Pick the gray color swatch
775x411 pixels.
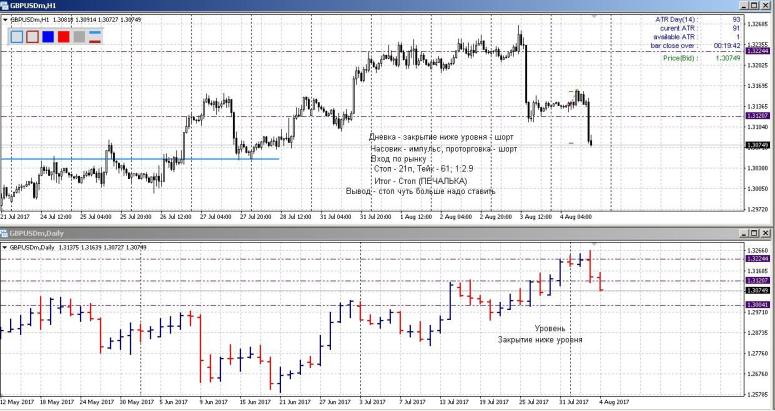pyautogui.click(x=80, y=37)
